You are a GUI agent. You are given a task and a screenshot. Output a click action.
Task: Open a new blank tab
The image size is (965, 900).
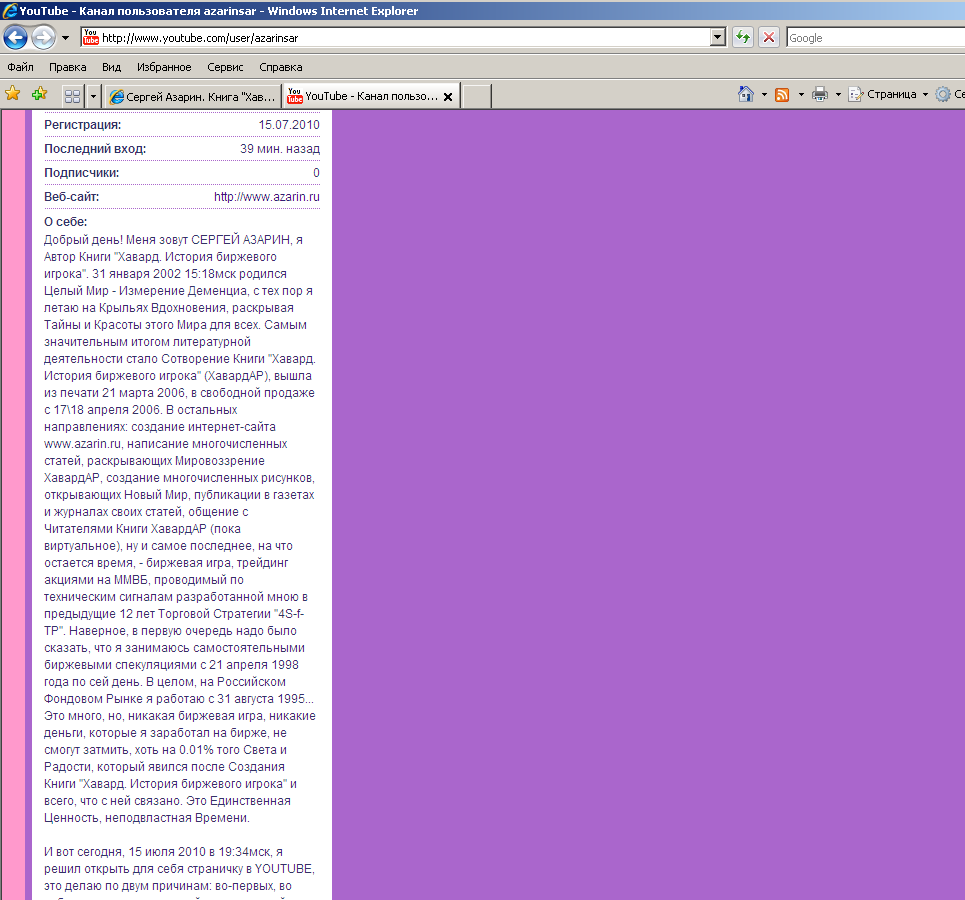click(476, 97)
